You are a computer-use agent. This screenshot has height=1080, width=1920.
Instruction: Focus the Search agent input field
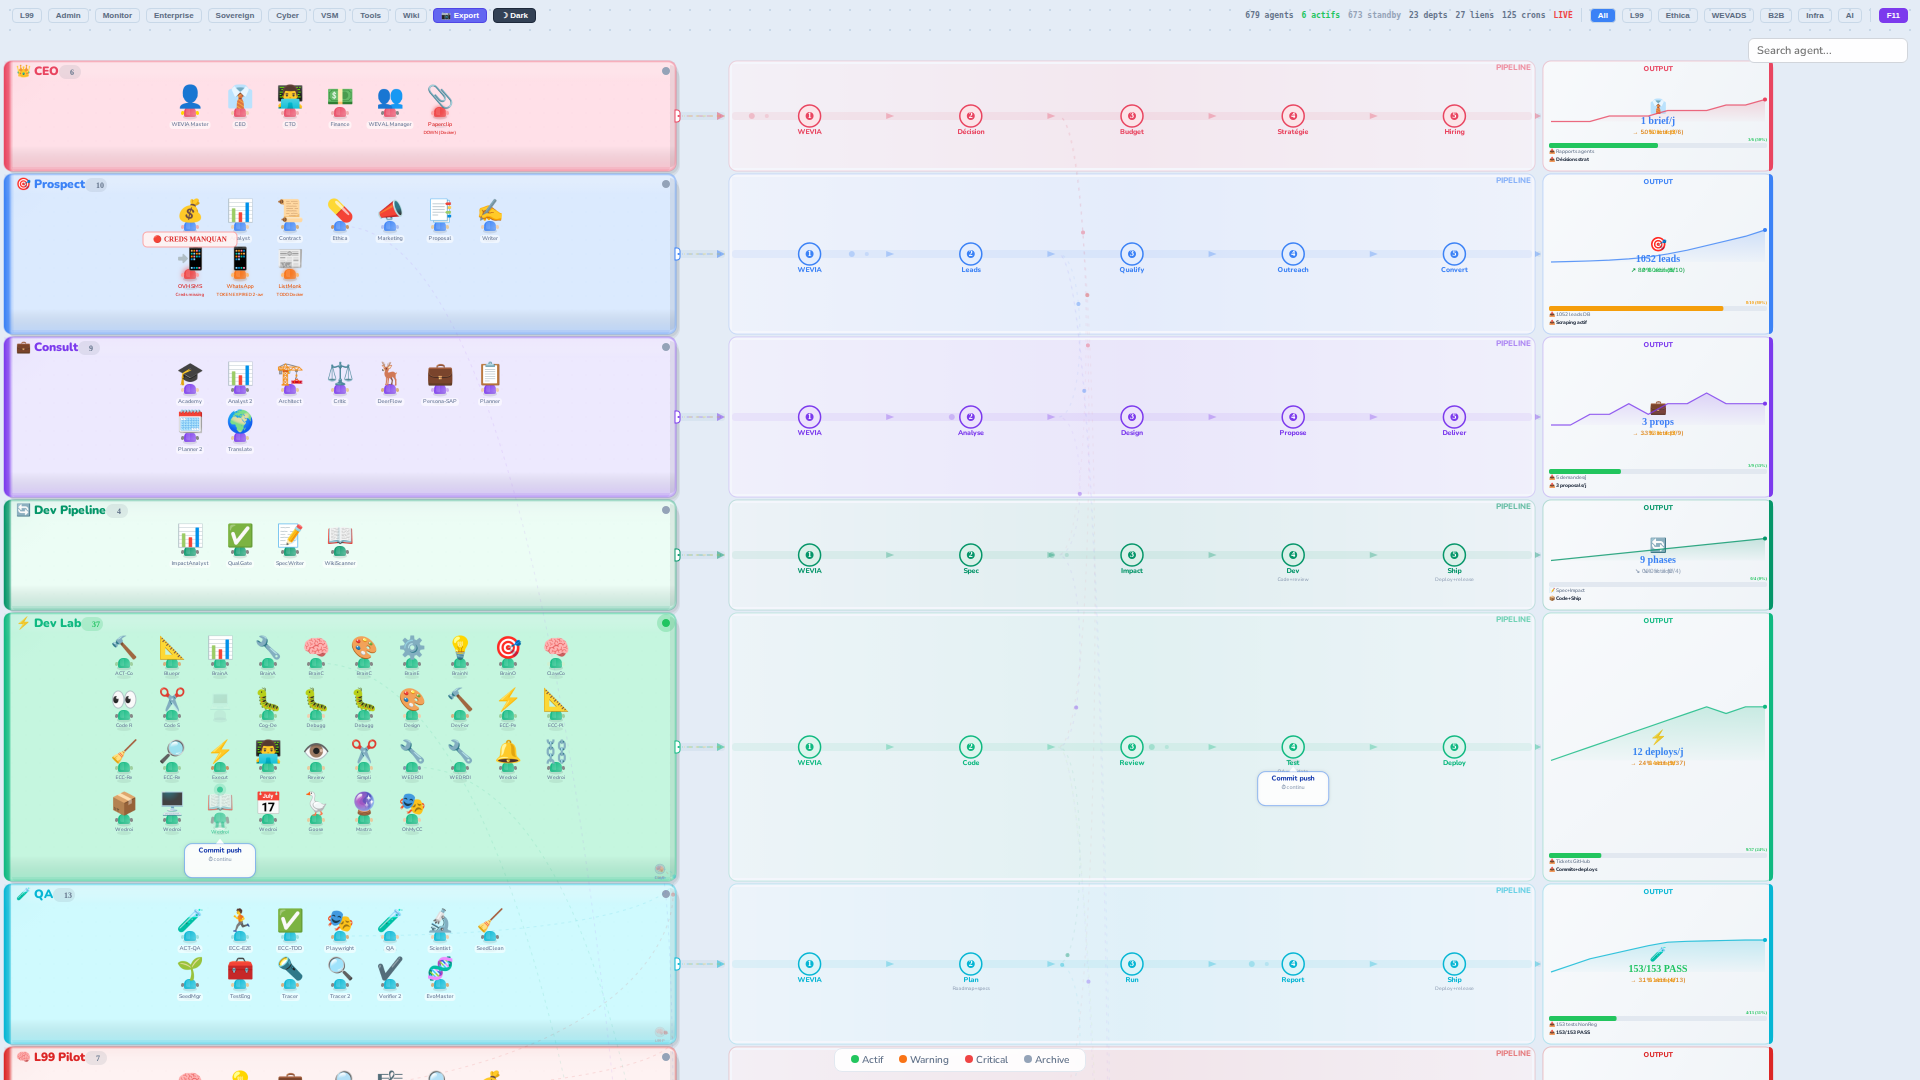(1827, 50)
